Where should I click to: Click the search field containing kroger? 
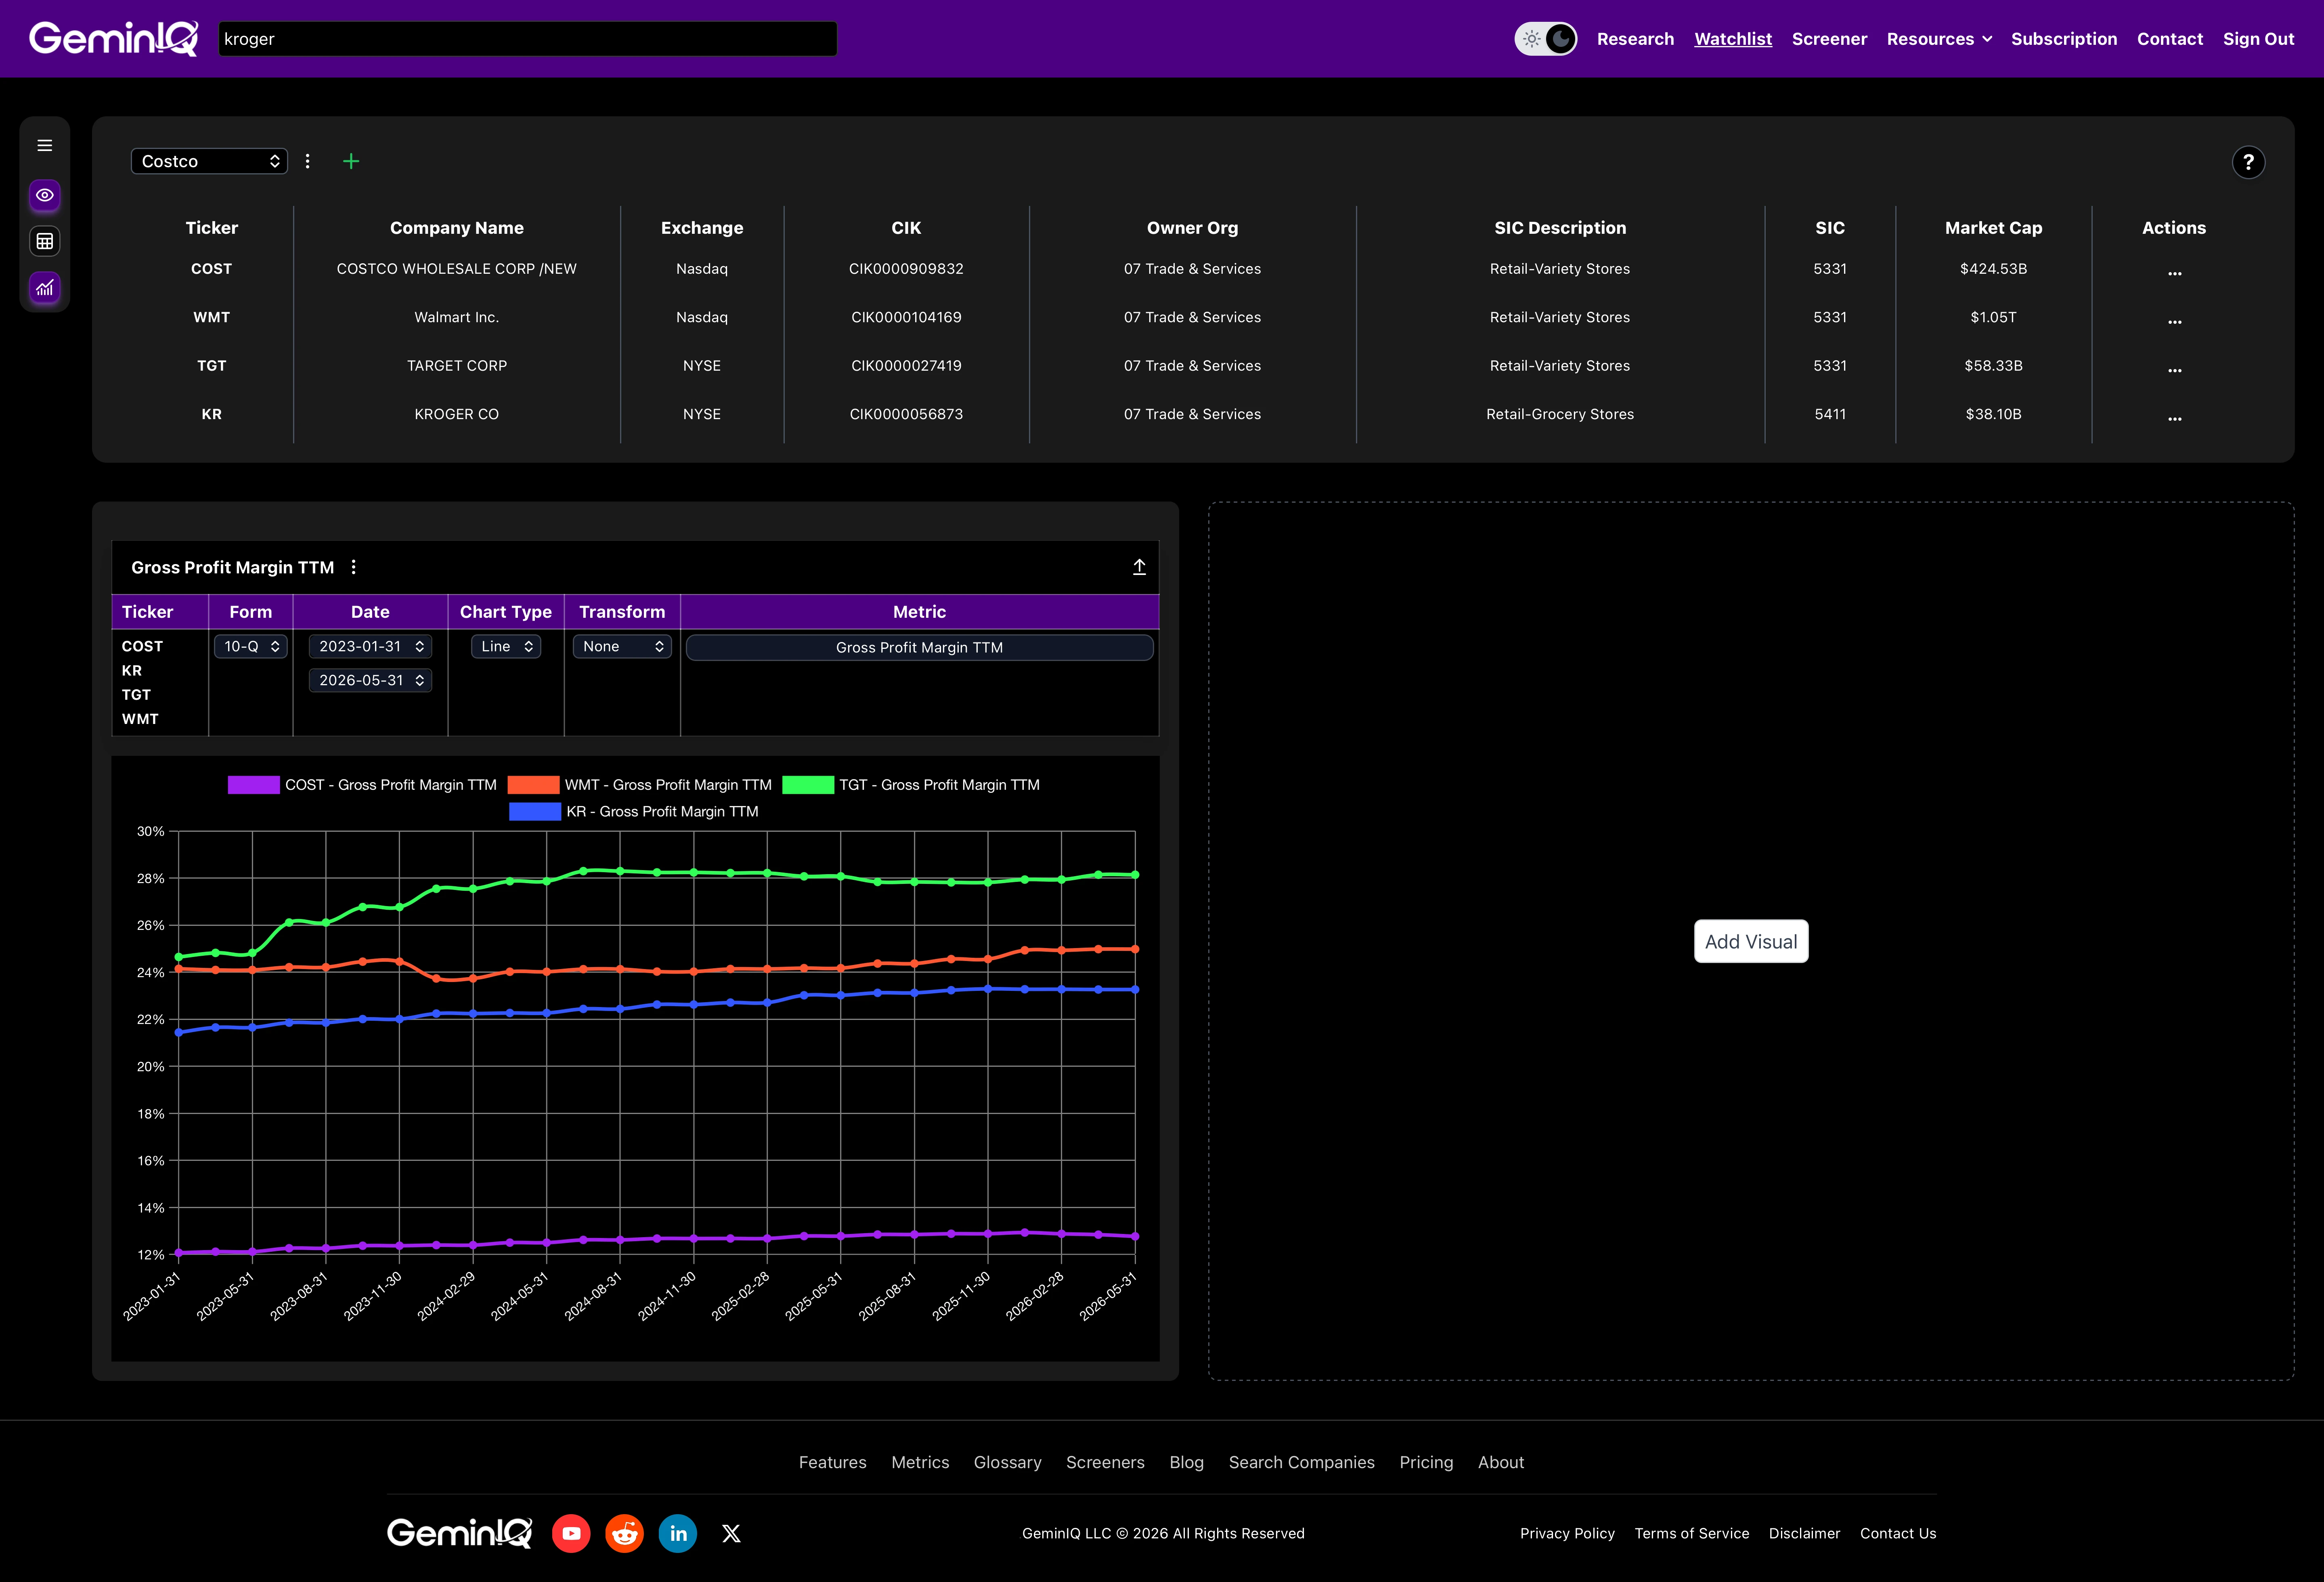tap(528, 39)
